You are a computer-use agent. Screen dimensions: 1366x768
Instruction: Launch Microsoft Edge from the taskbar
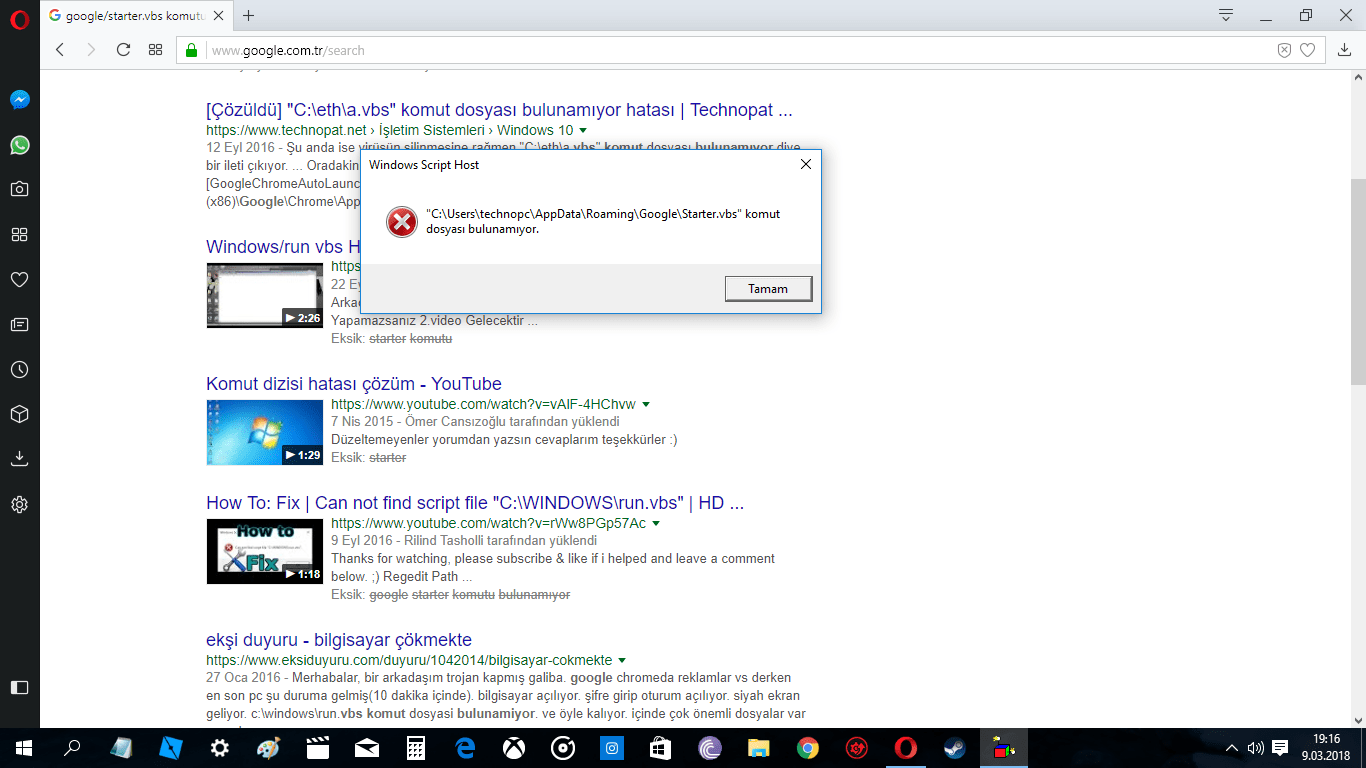coord(465,747)
